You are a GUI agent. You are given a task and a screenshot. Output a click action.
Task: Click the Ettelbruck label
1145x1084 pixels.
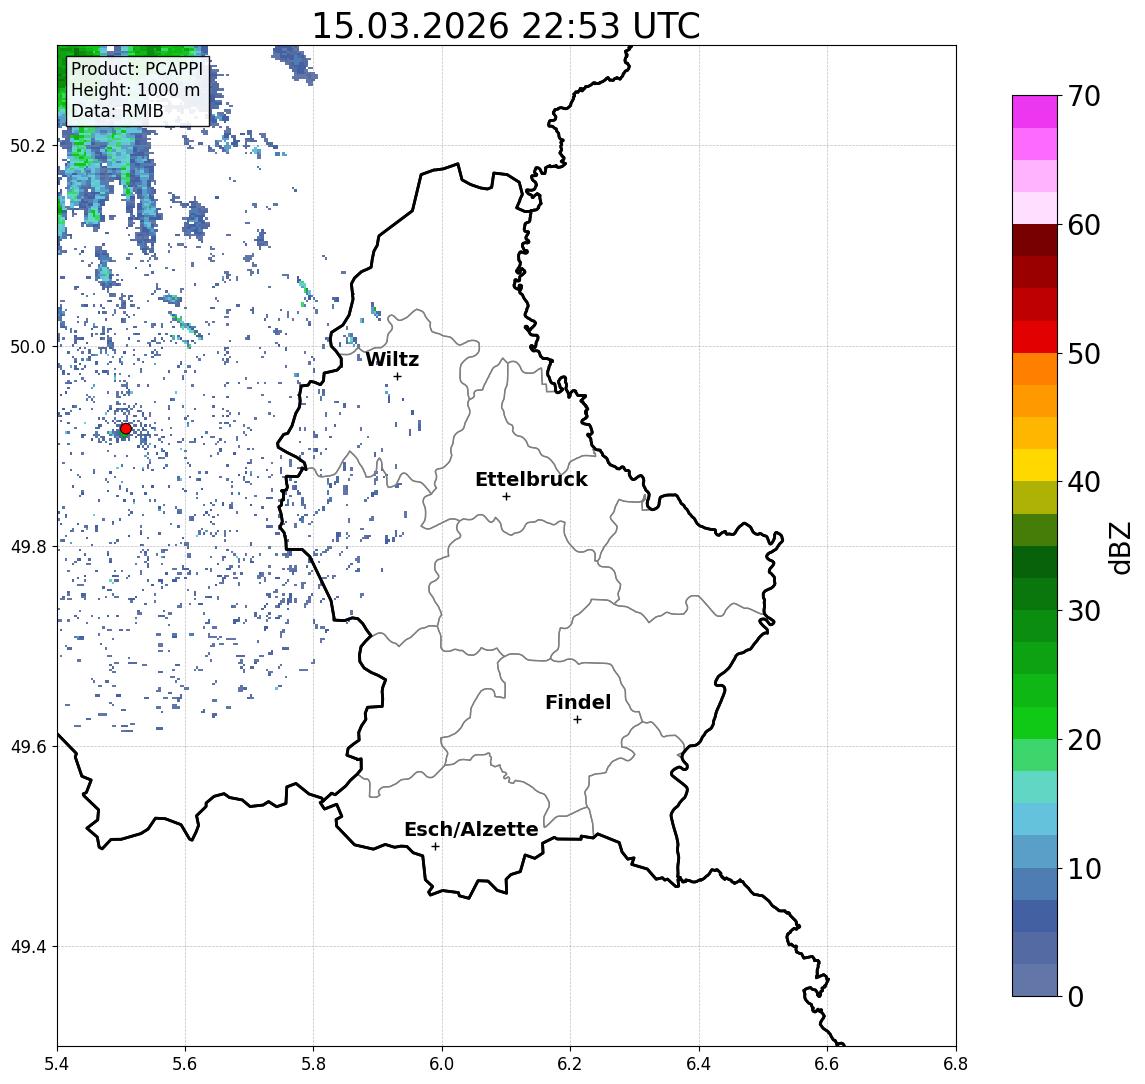pos(531,479)
